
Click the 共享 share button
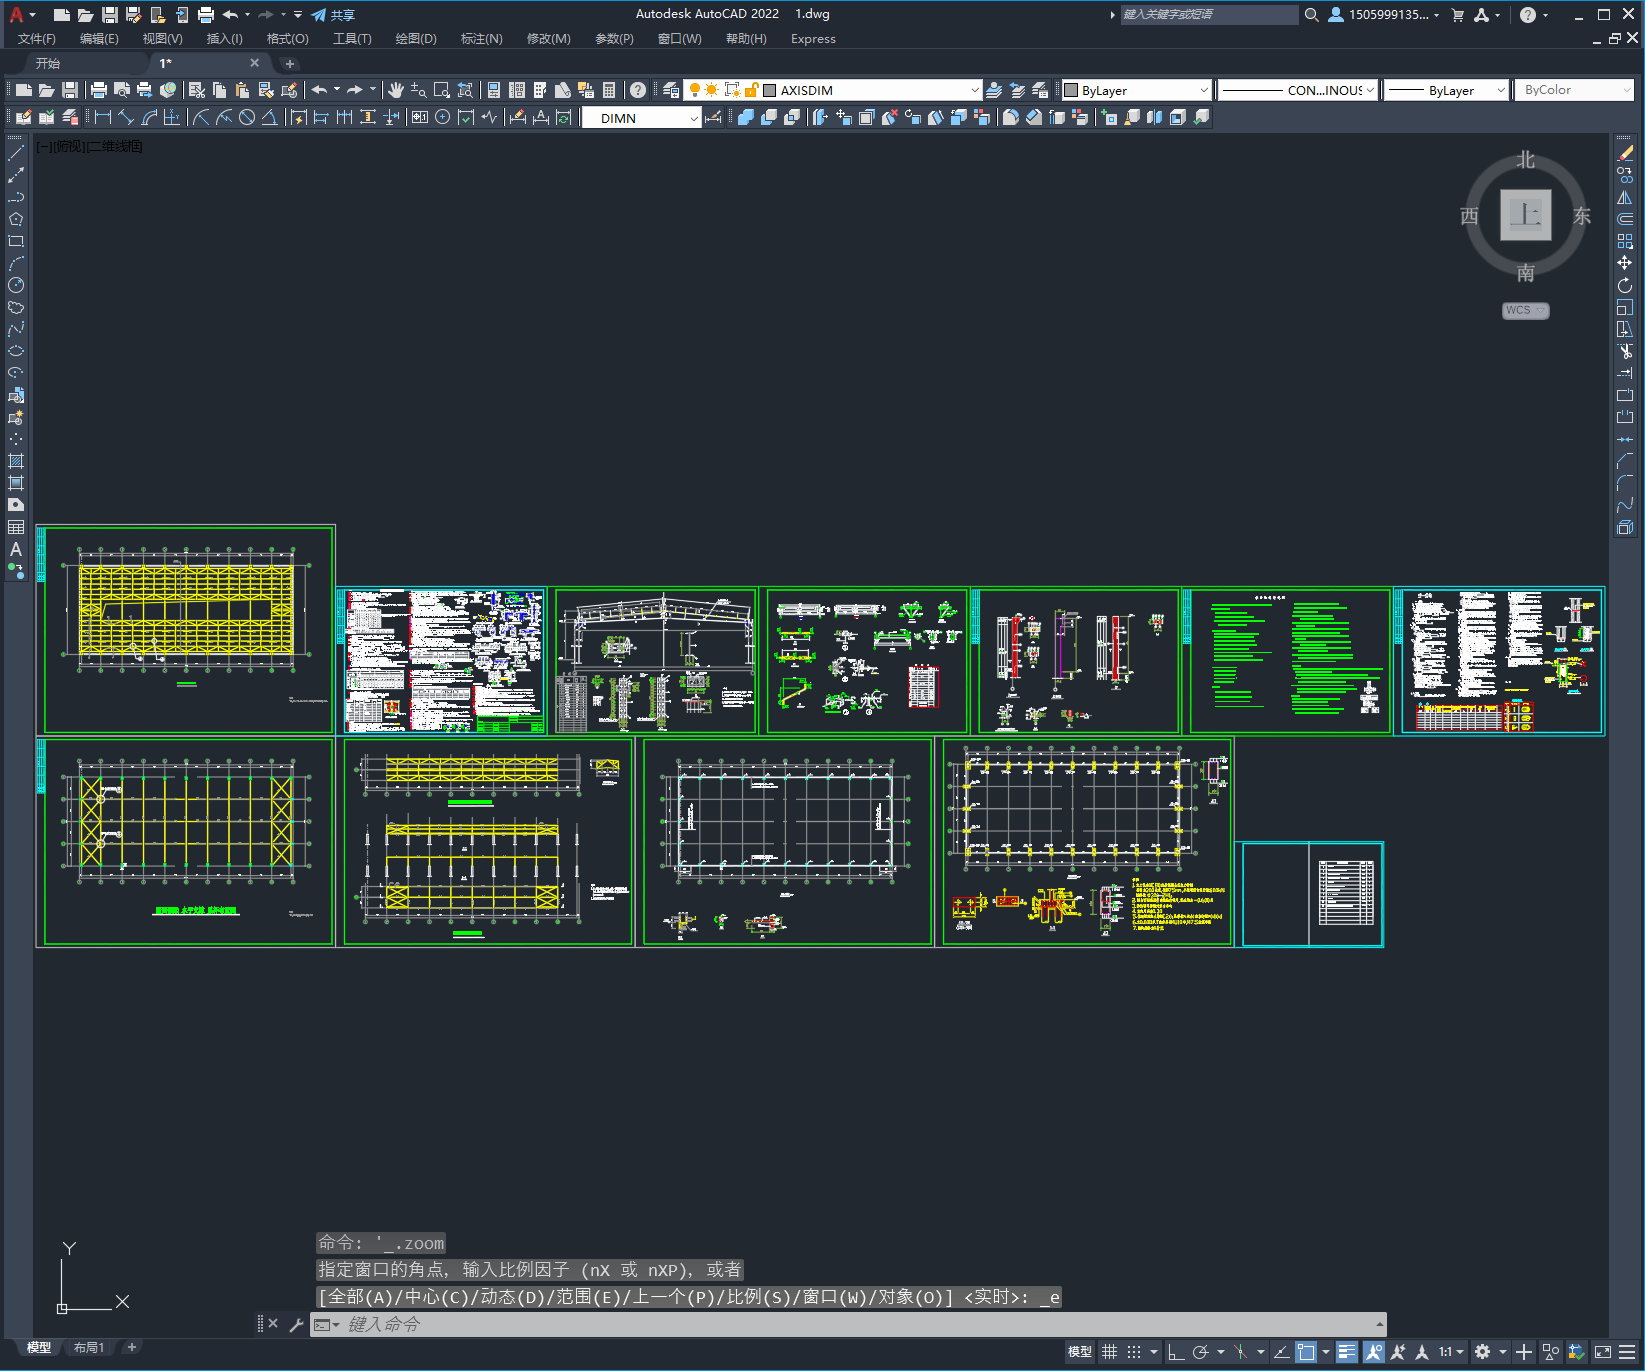coord(333,15)
